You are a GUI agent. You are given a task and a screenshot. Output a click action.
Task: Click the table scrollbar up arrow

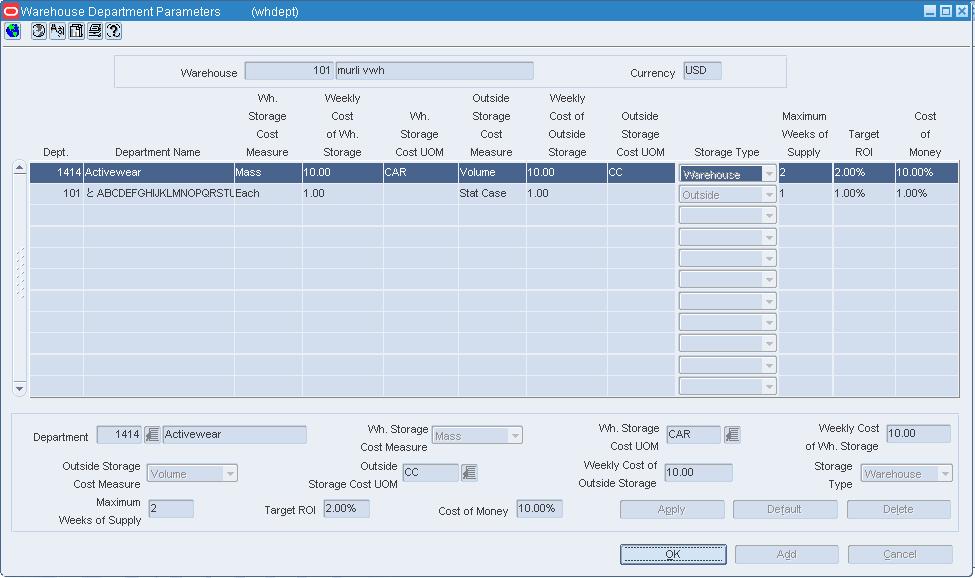19,168
